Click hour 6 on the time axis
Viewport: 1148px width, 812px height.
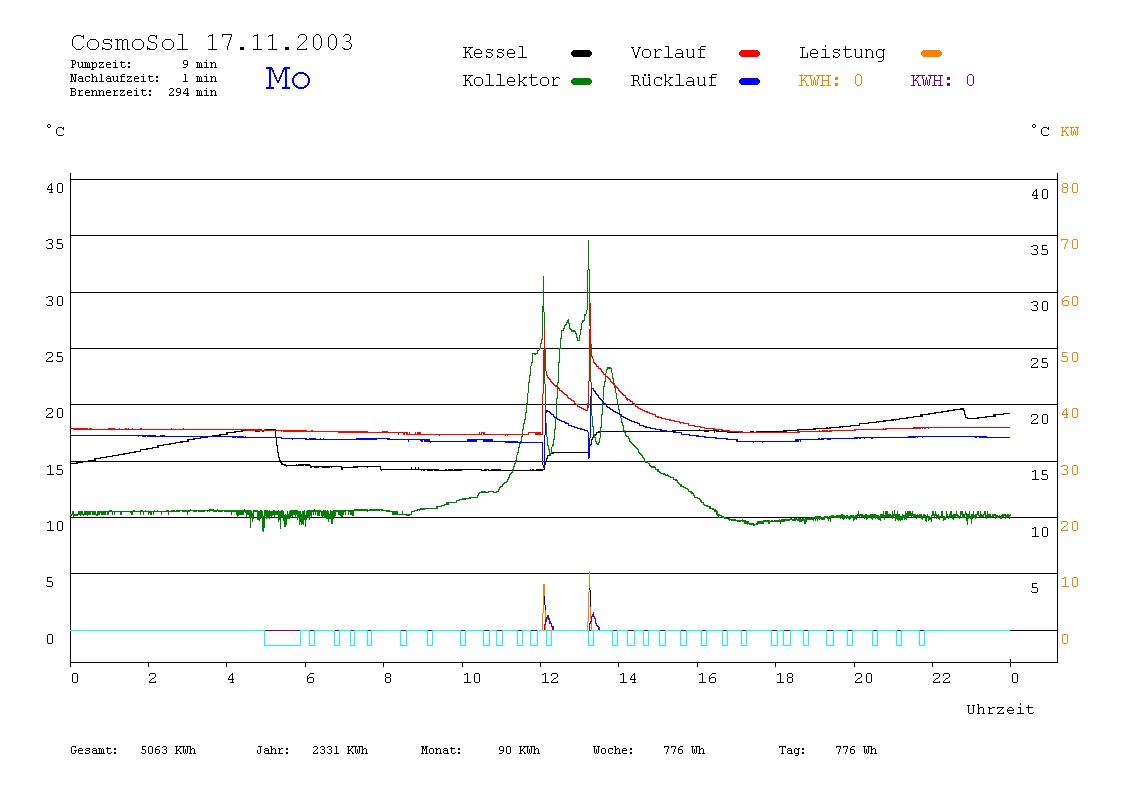[x=310, y=679]
